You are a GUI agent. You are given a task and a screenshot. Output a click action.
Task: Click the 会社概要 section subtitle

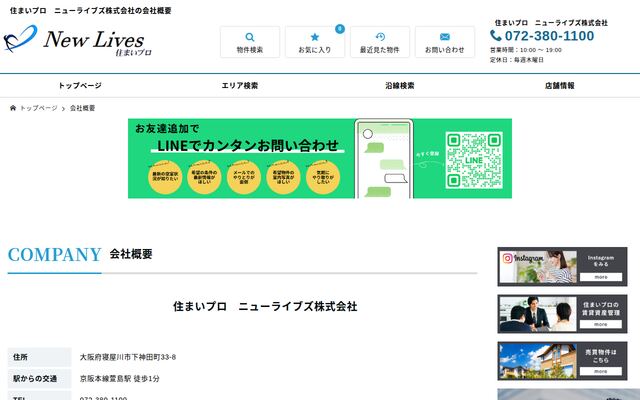tap(131, 254)
